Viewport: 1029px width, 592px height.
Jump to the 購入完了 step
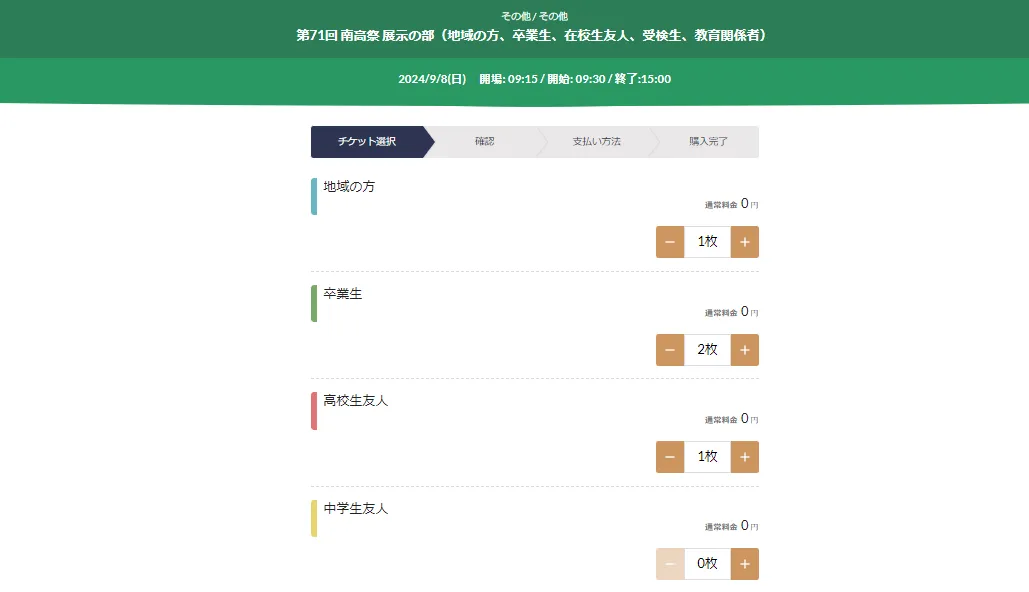point(708,142)
